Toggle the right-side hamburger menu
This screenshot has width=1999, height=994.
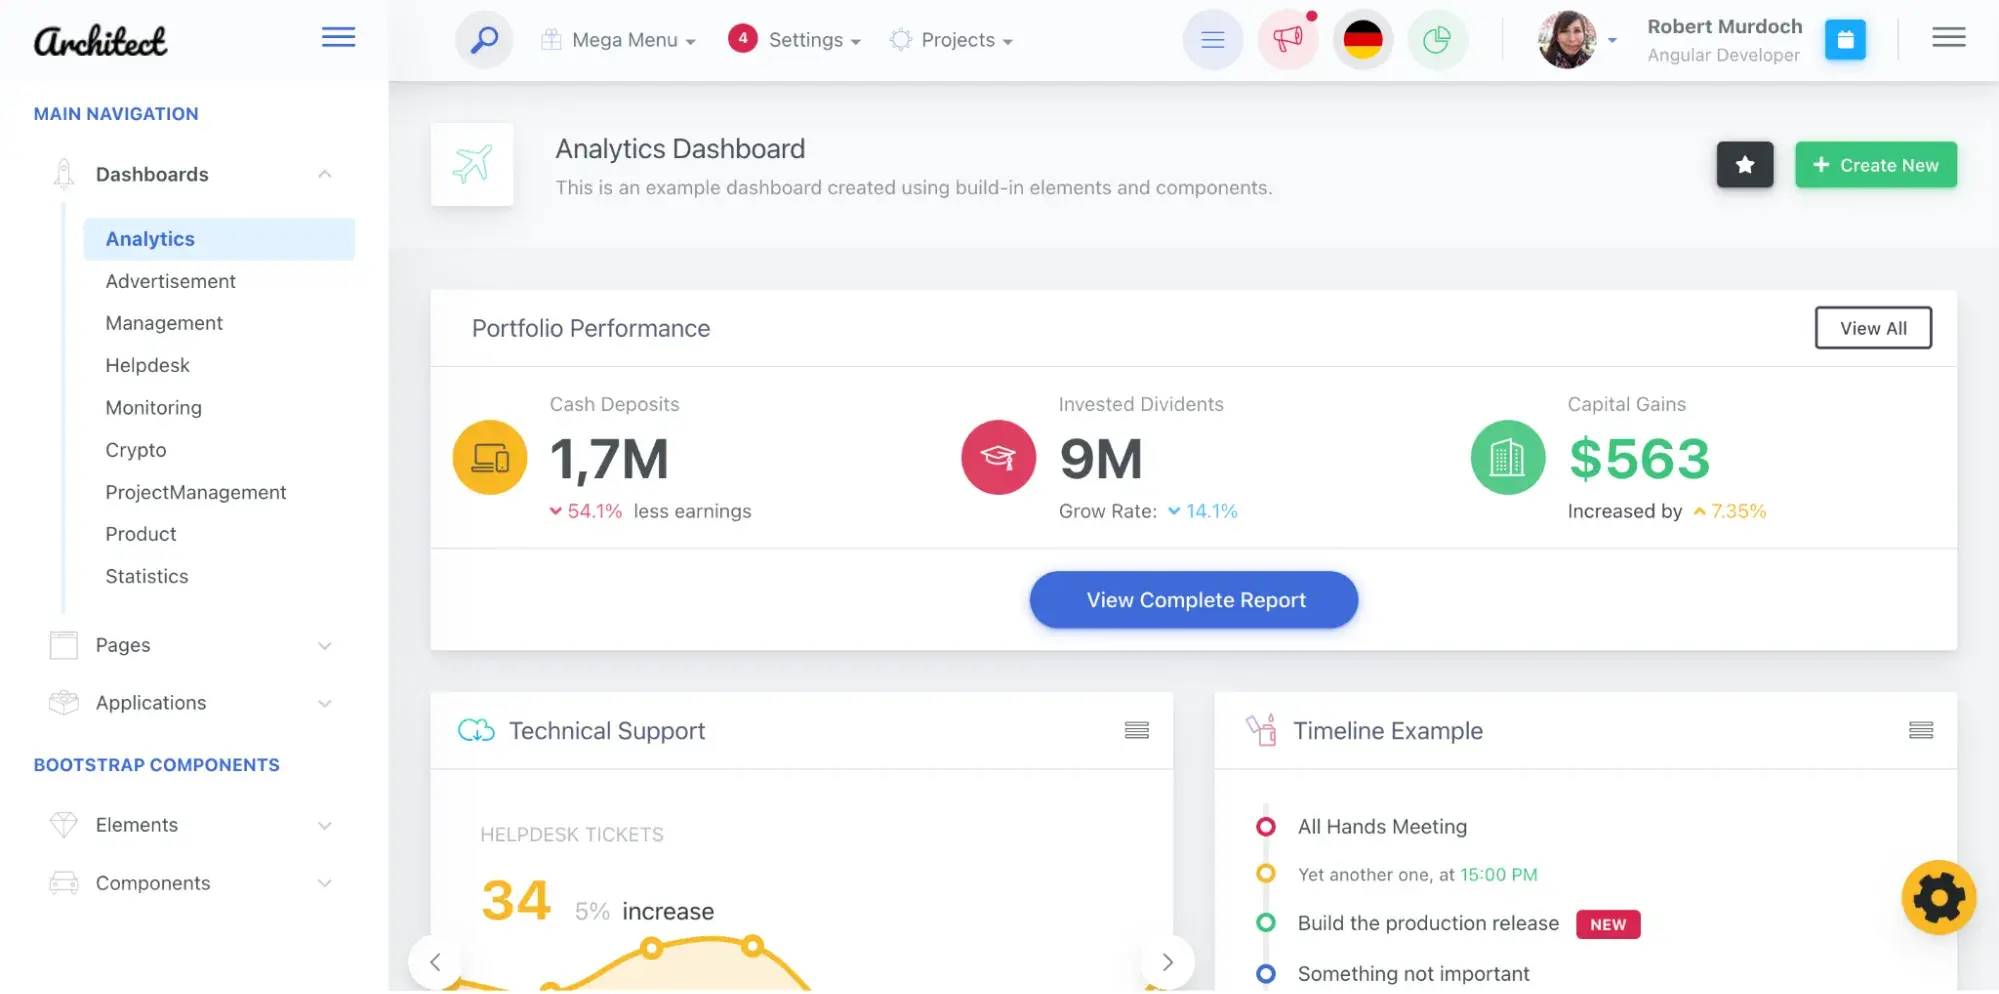point(1948,38)
